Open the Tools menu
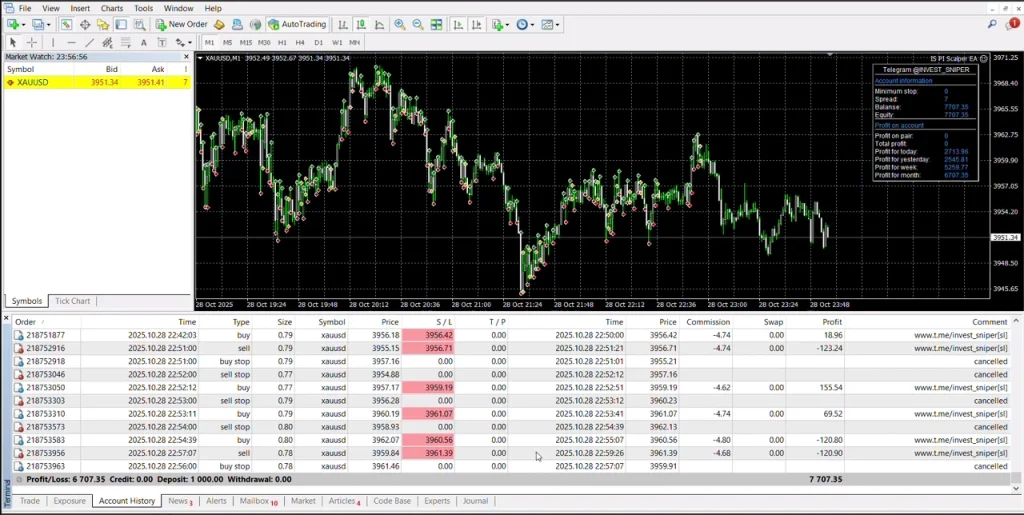 point(144,8)
